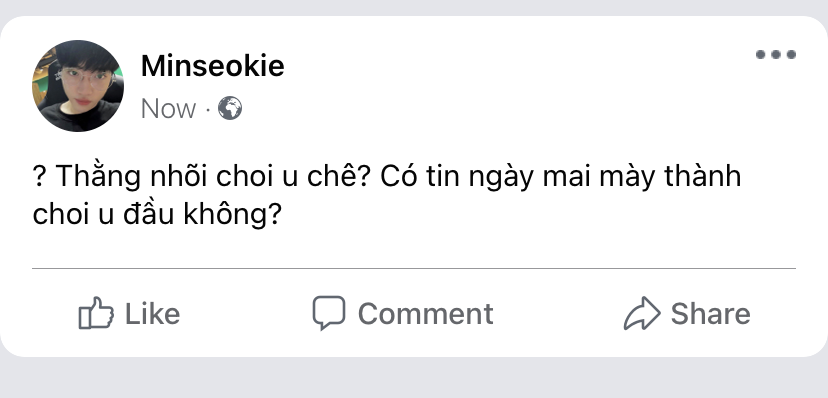Screen dimensions: 828x398
Task: Click the post line "choi u đầu không?"
Action: pyautogui.click(x=157, y=215)
